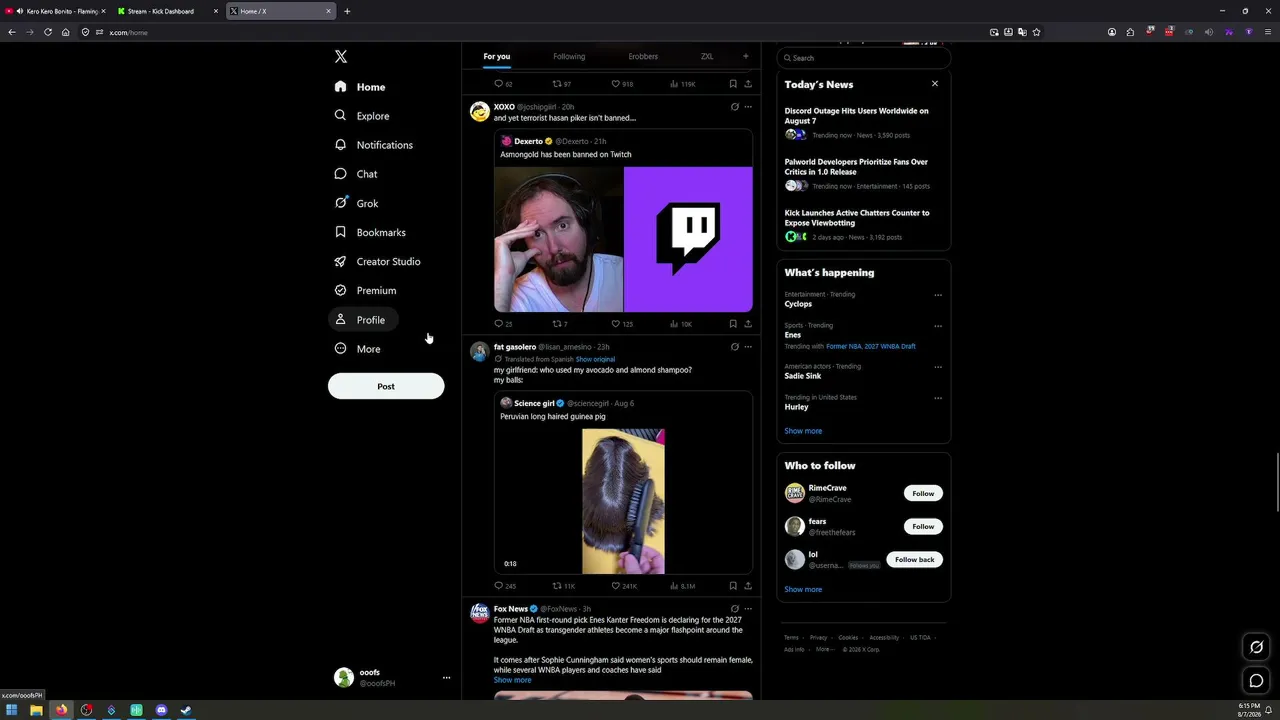Screen dimensions: 1280x720
Task: Open fat gasolero post's more options
Action: (748, 347)
